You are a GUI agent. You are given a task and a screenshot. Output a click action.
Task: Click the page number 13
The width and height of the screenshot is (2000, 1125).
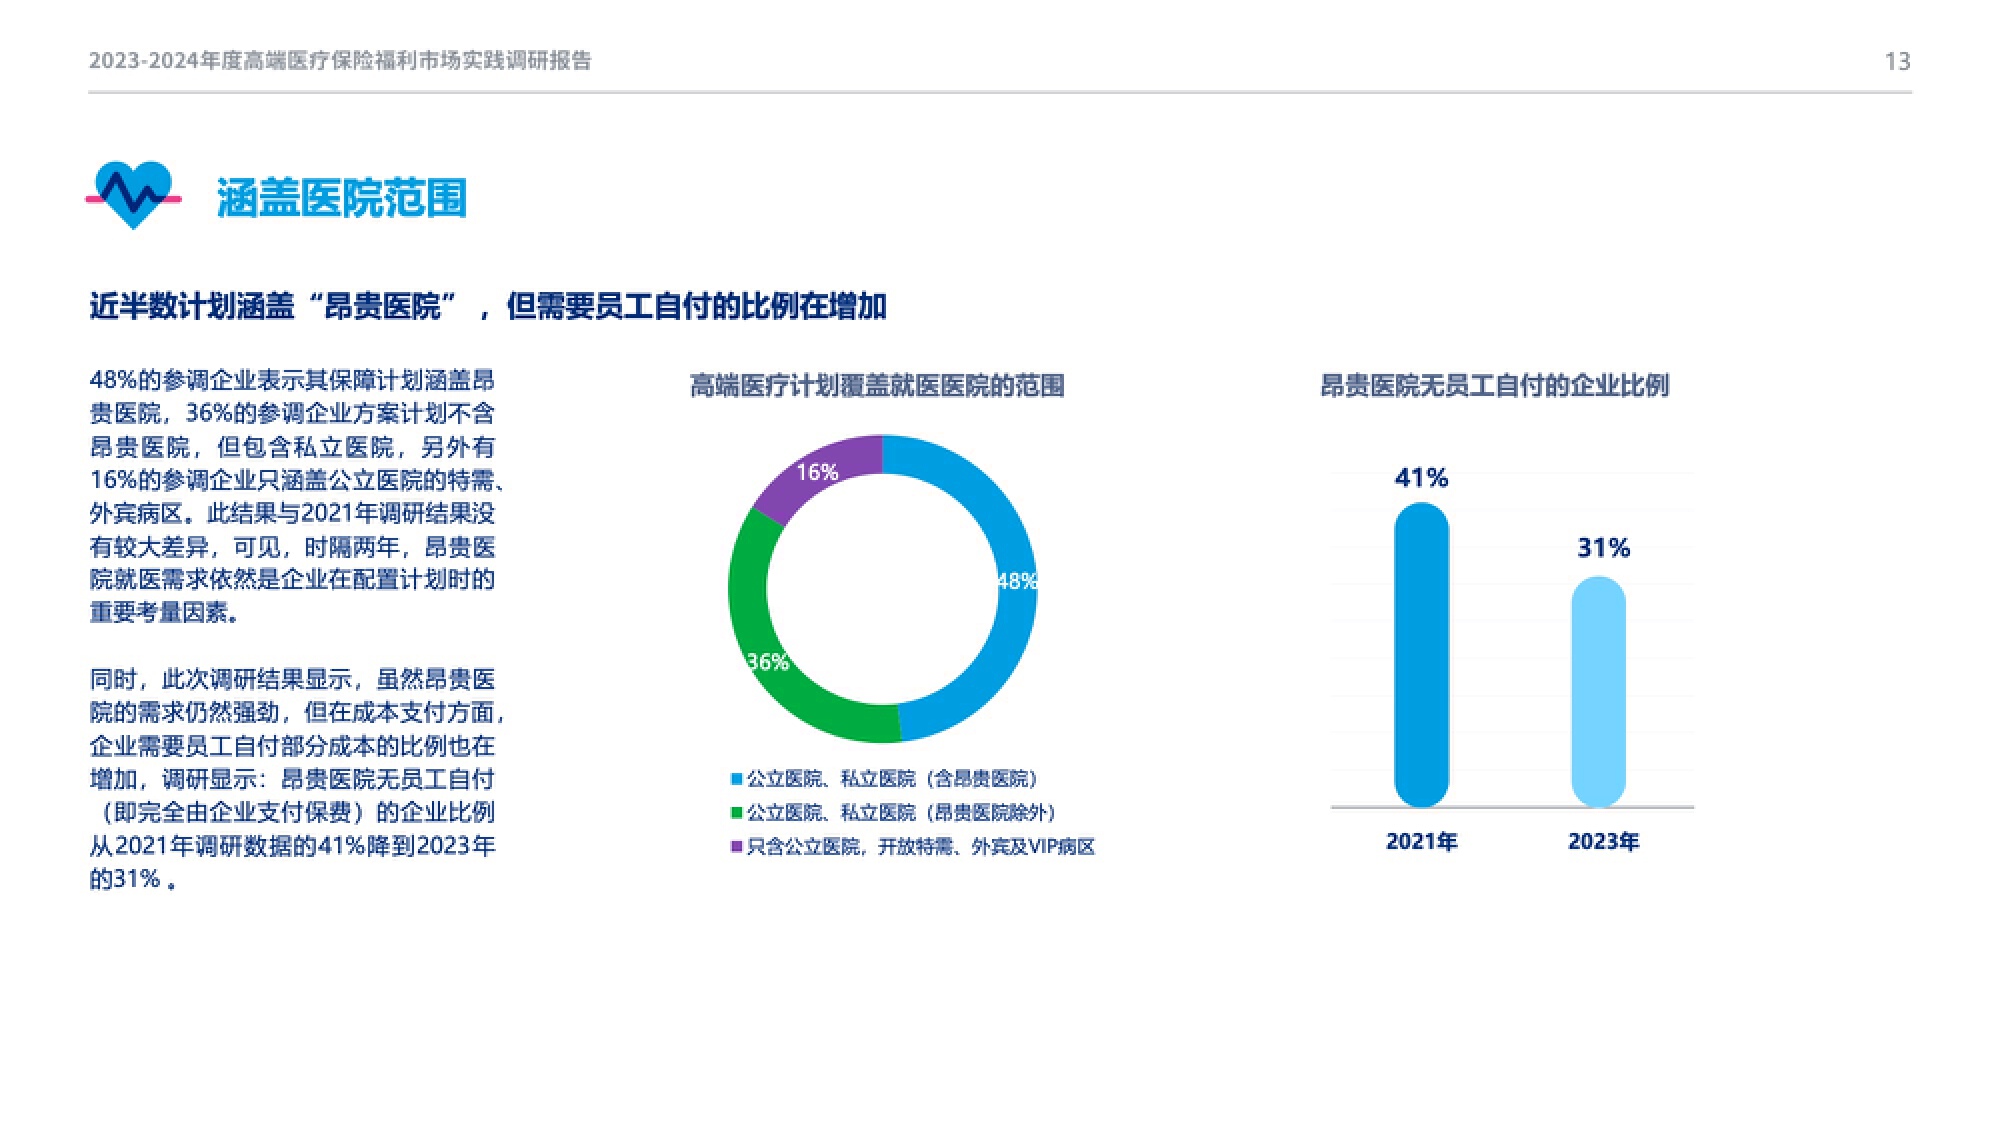[1897, 62]
